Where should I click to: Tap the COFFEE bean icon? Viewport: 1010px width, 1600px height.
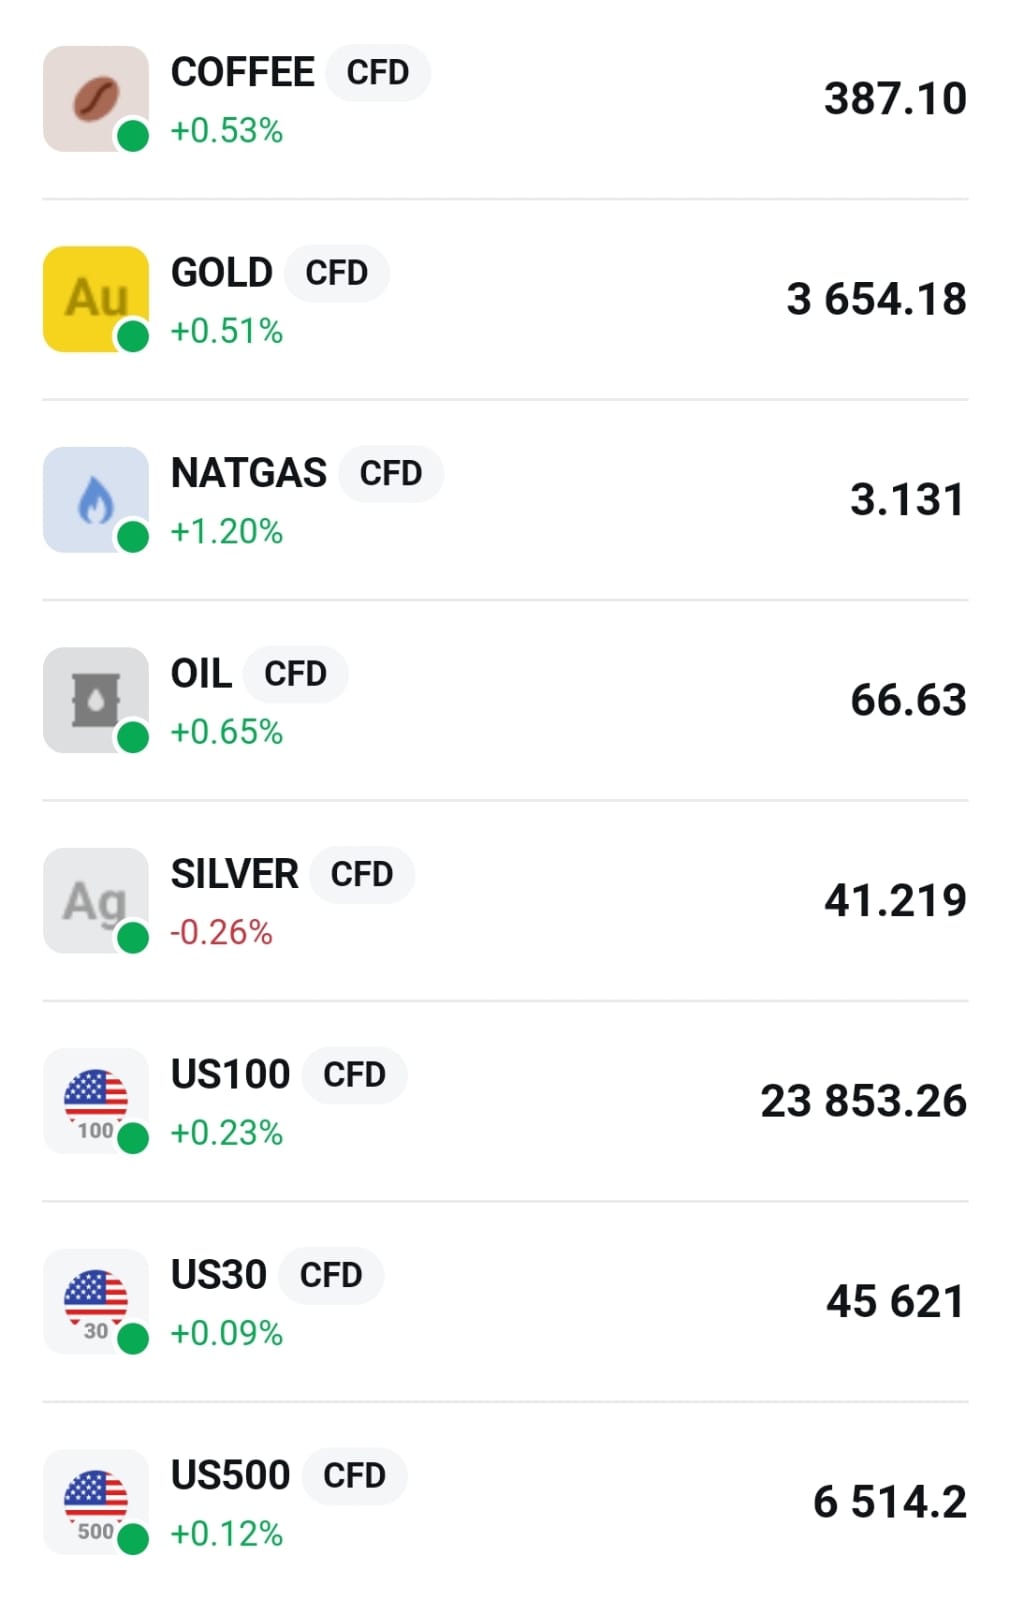coord(95,98)
